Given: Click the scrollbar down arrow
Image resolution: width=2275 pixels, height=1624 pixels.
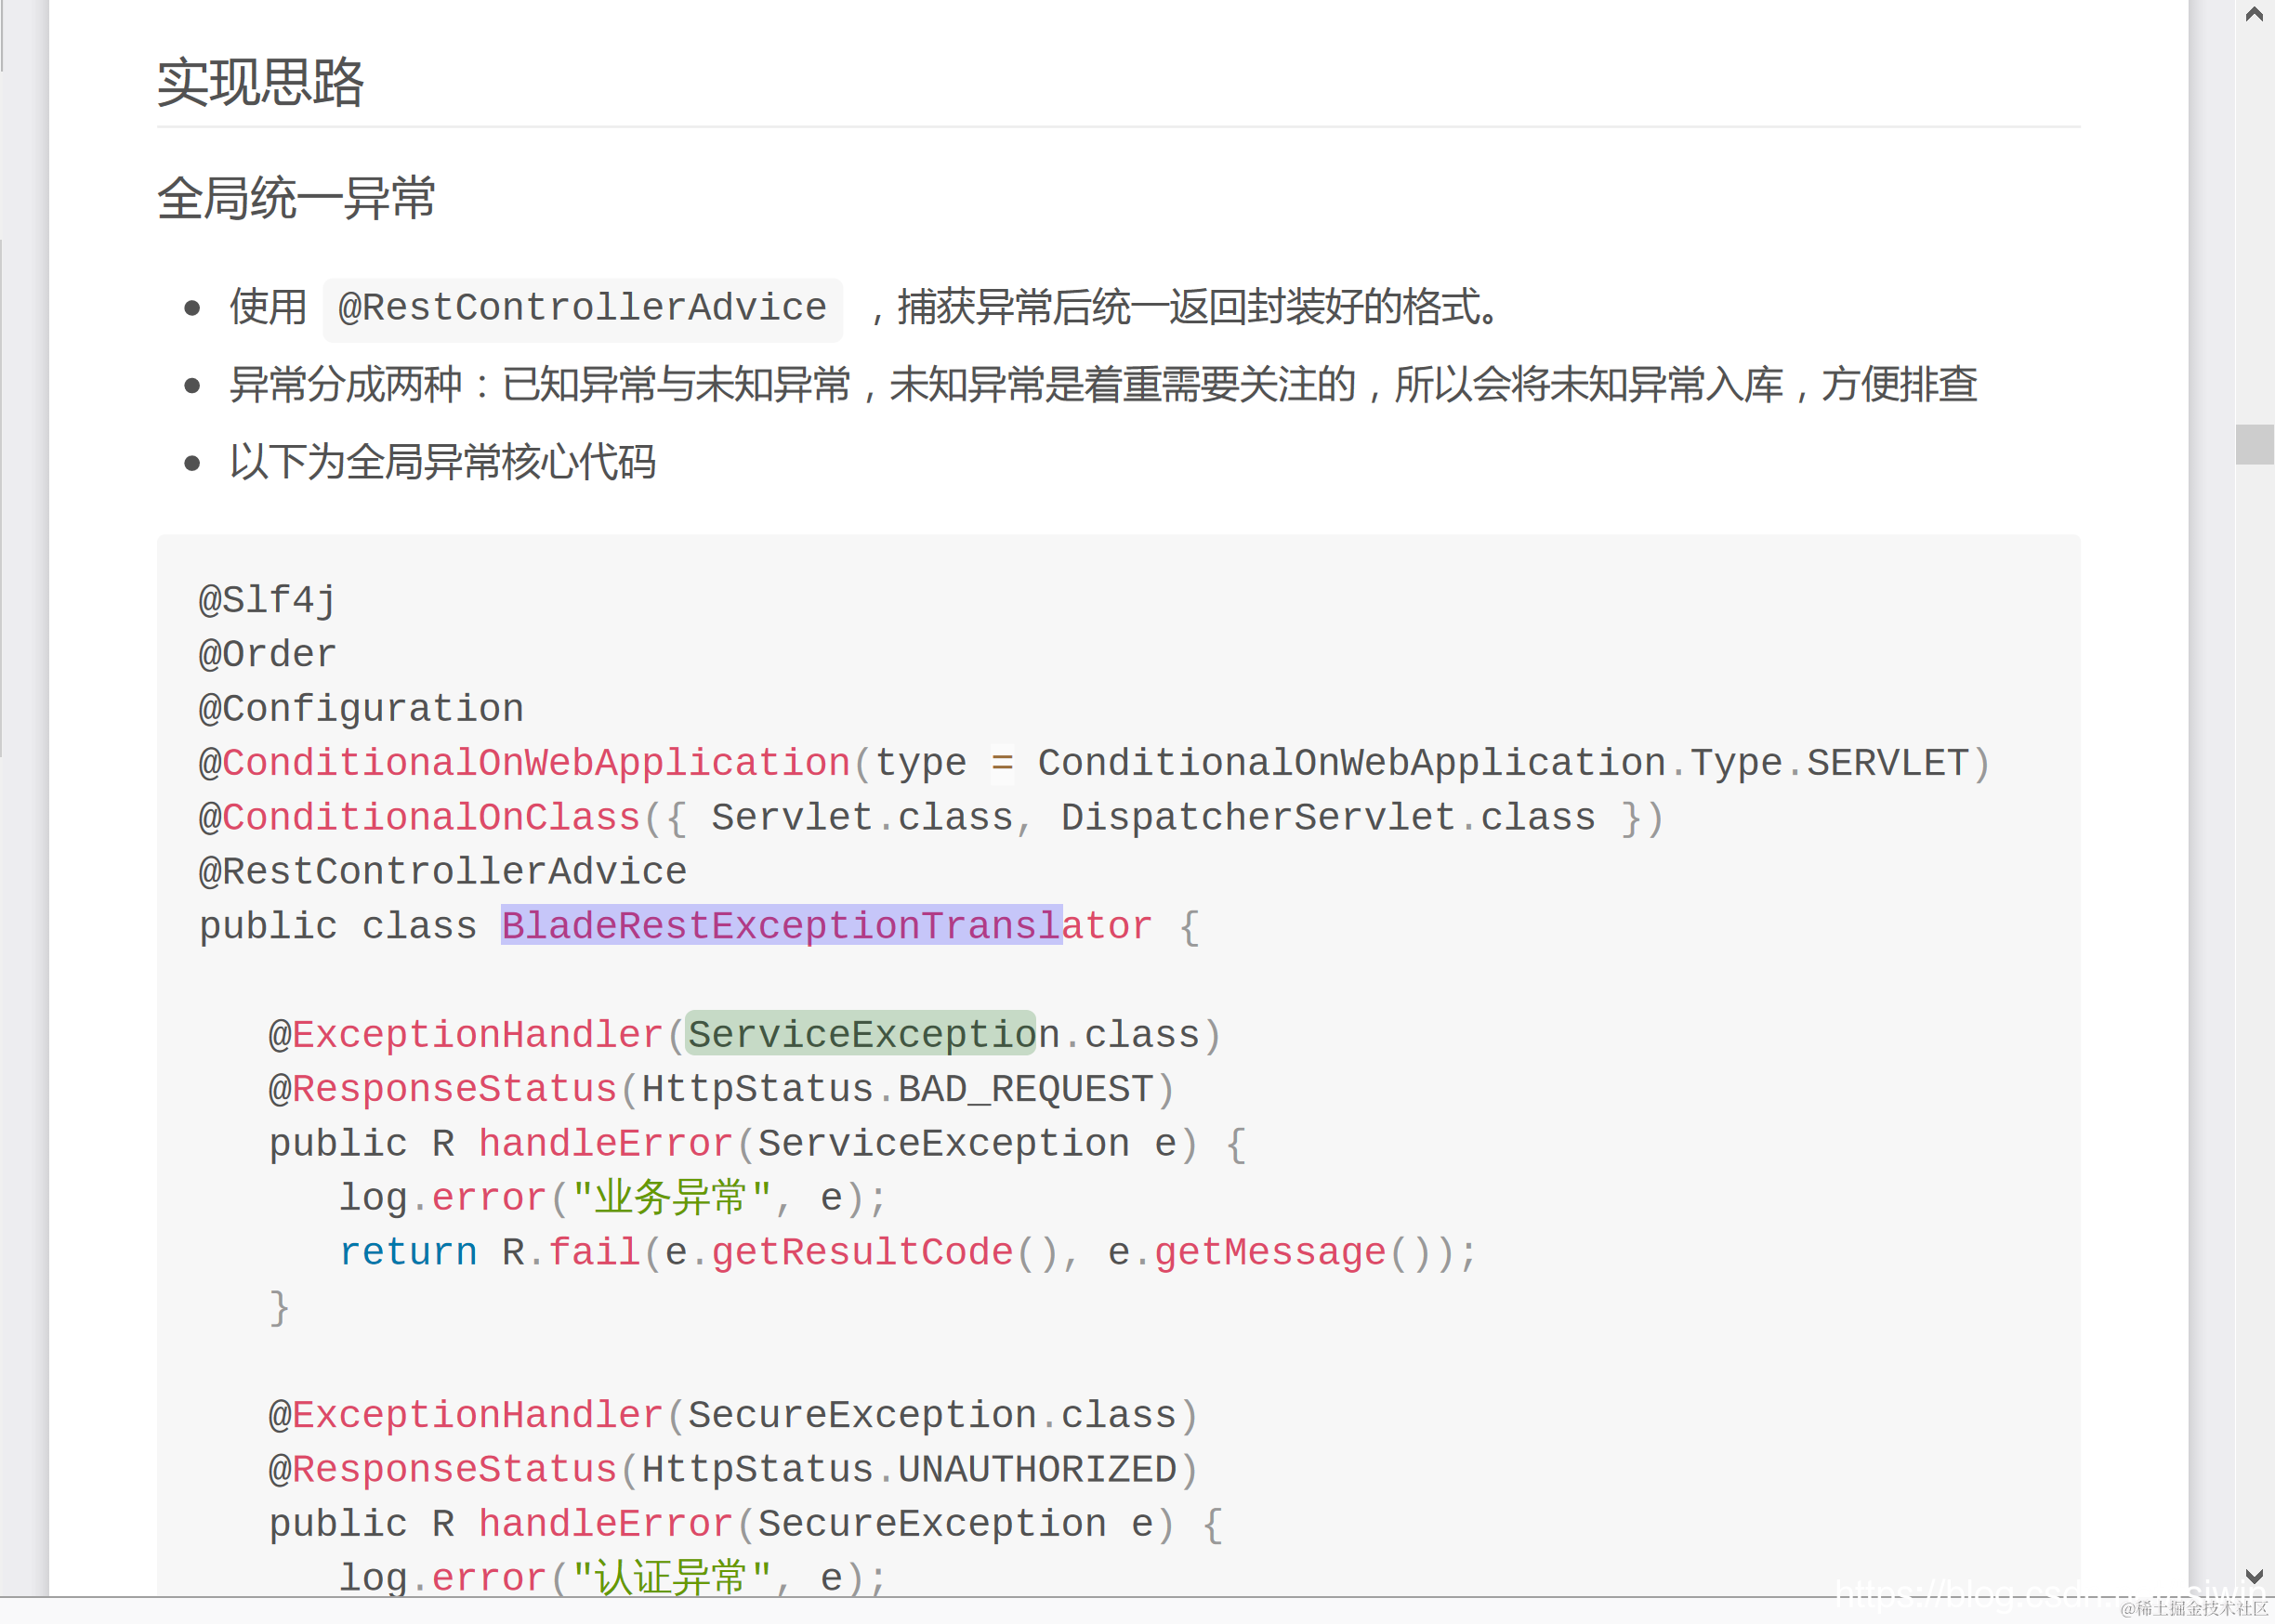Looking at the screenshot, I should coord(2254,1577).
